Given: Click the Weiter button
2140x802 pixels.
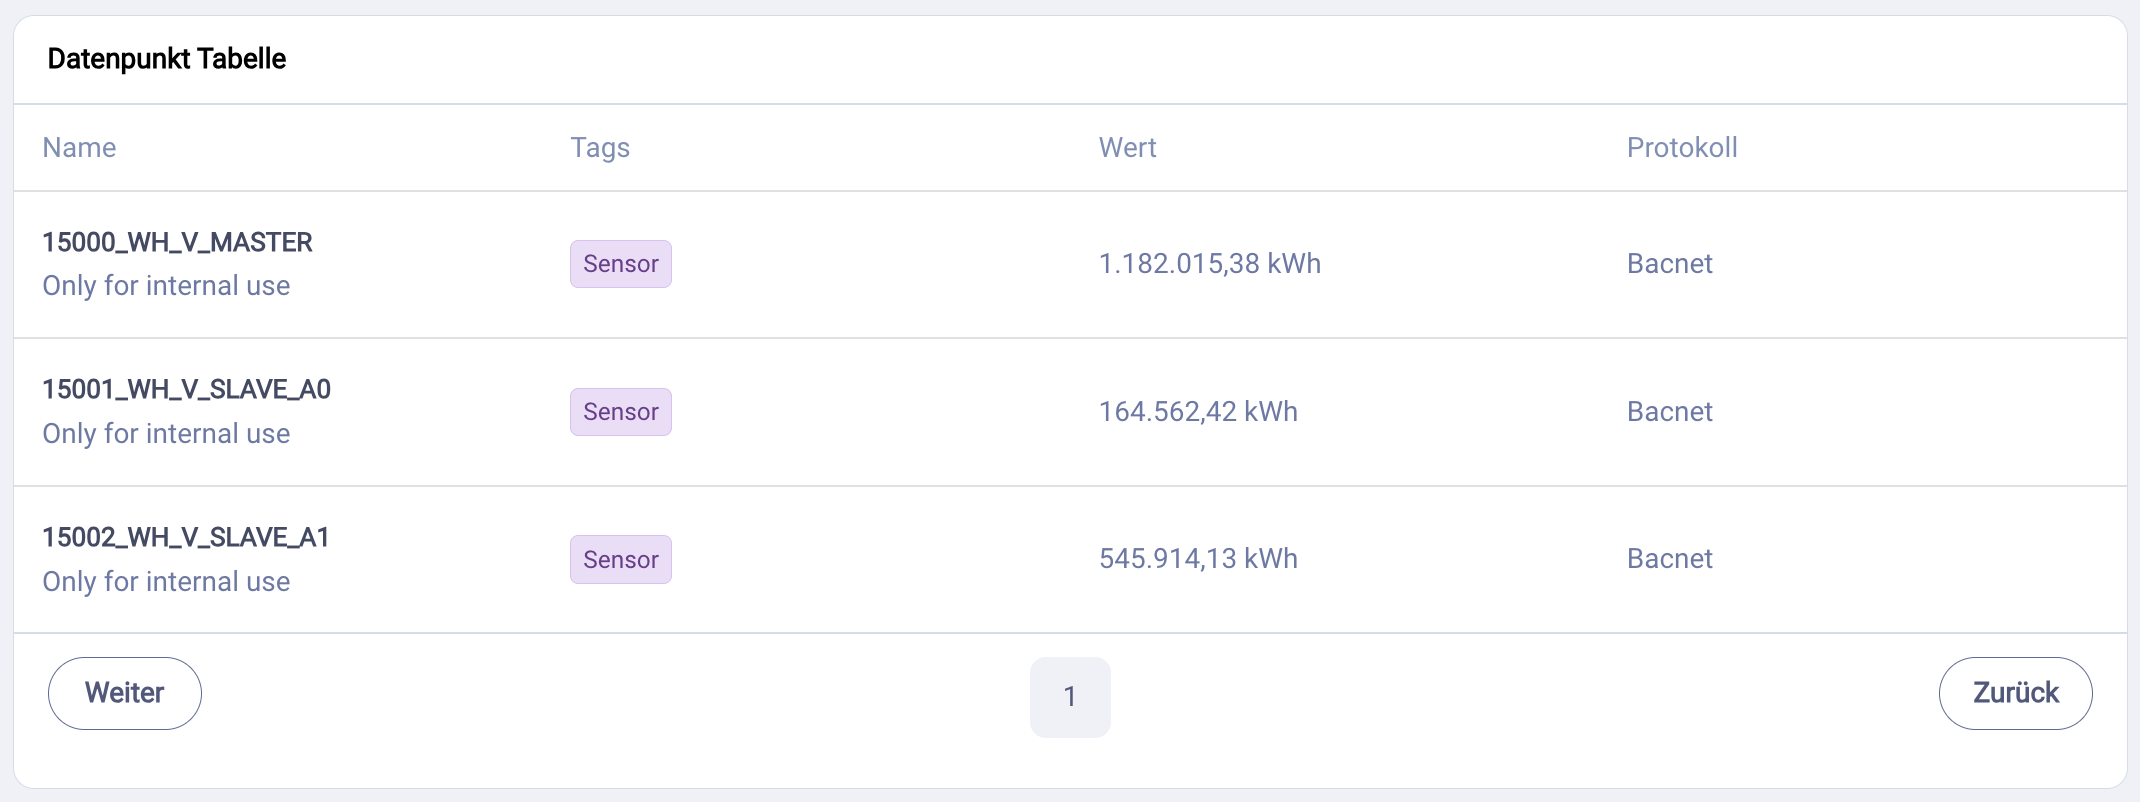Looking at the screenshot, I should (x=124, y=692).
